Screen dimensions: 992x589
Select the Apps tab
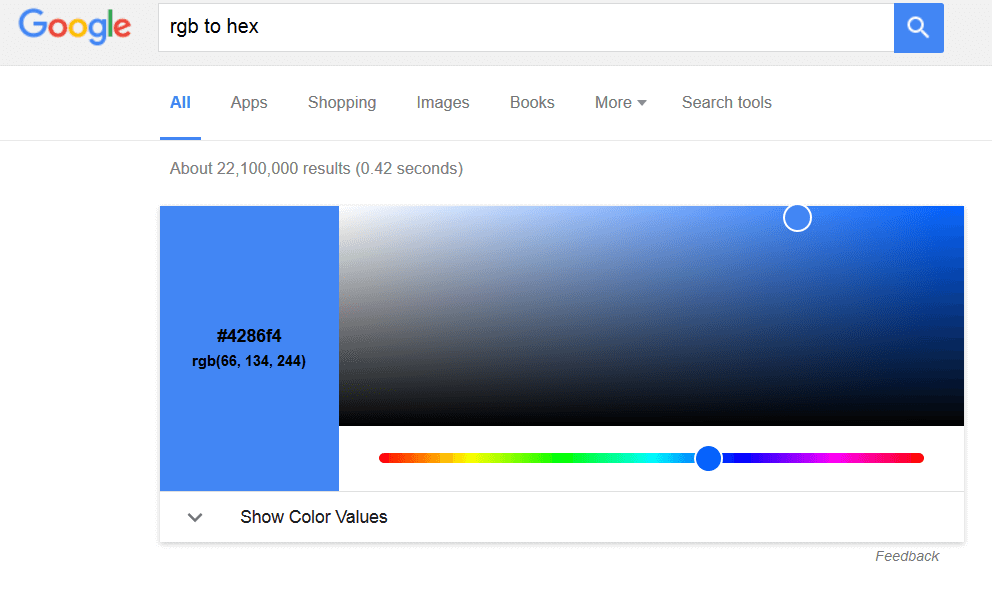point(248,102)
